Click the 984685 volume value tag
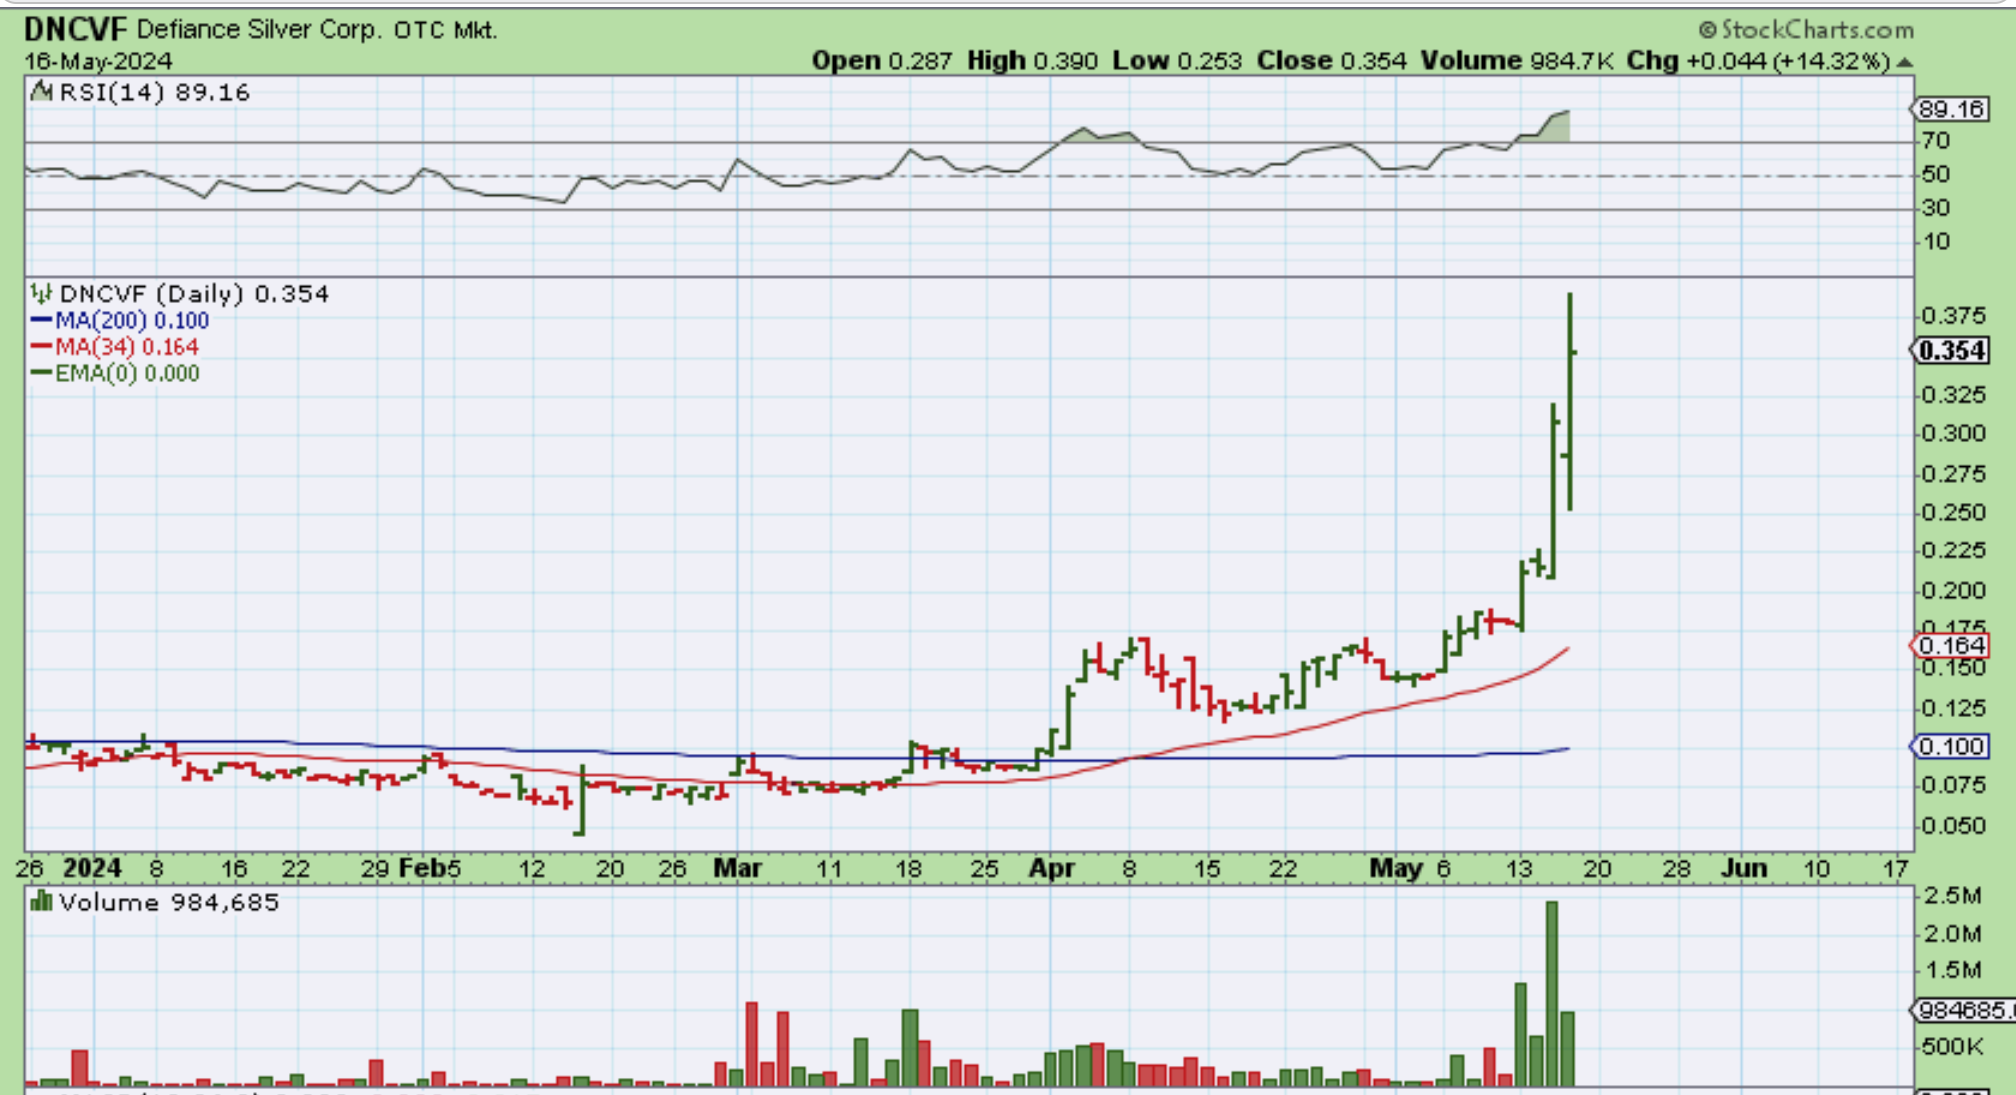 coord(1962,1011)
